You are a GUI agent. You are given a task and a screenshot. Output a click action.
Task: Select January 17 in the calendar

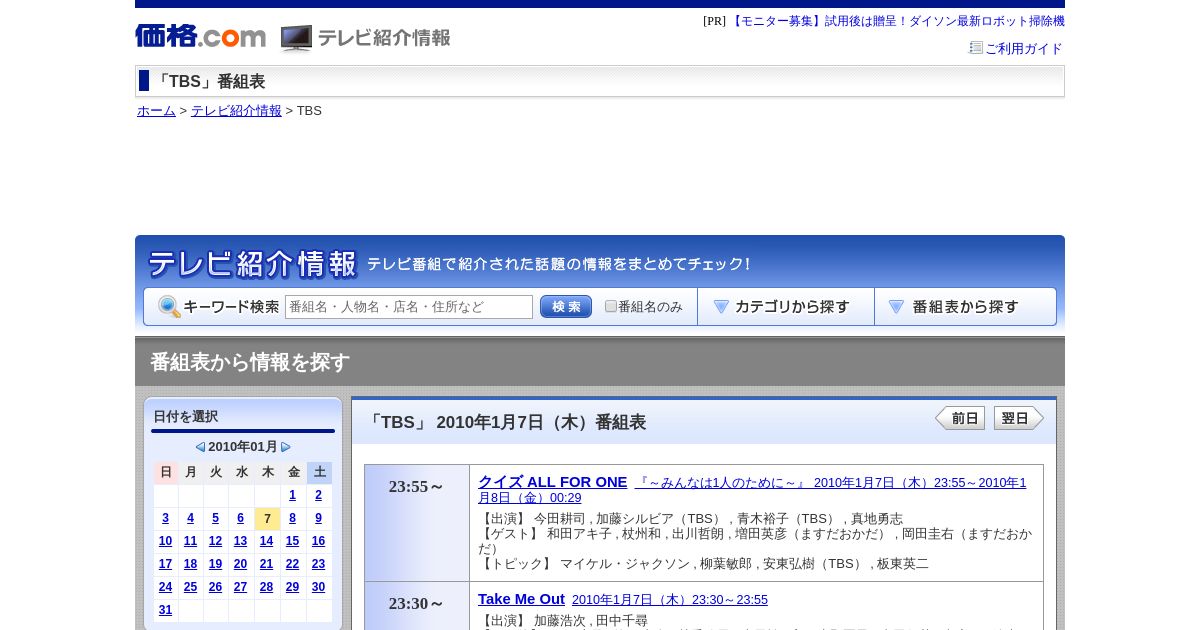[165, 564]
